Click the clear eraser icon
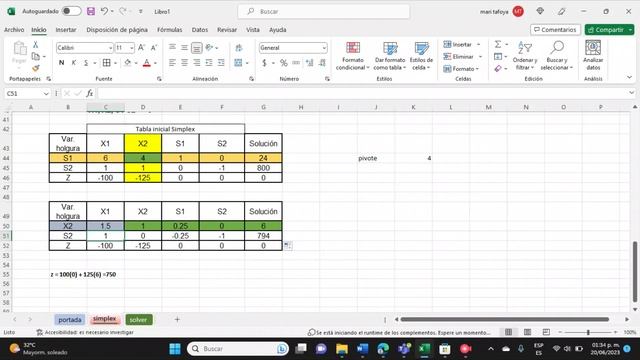 click(x=498, y=69)
